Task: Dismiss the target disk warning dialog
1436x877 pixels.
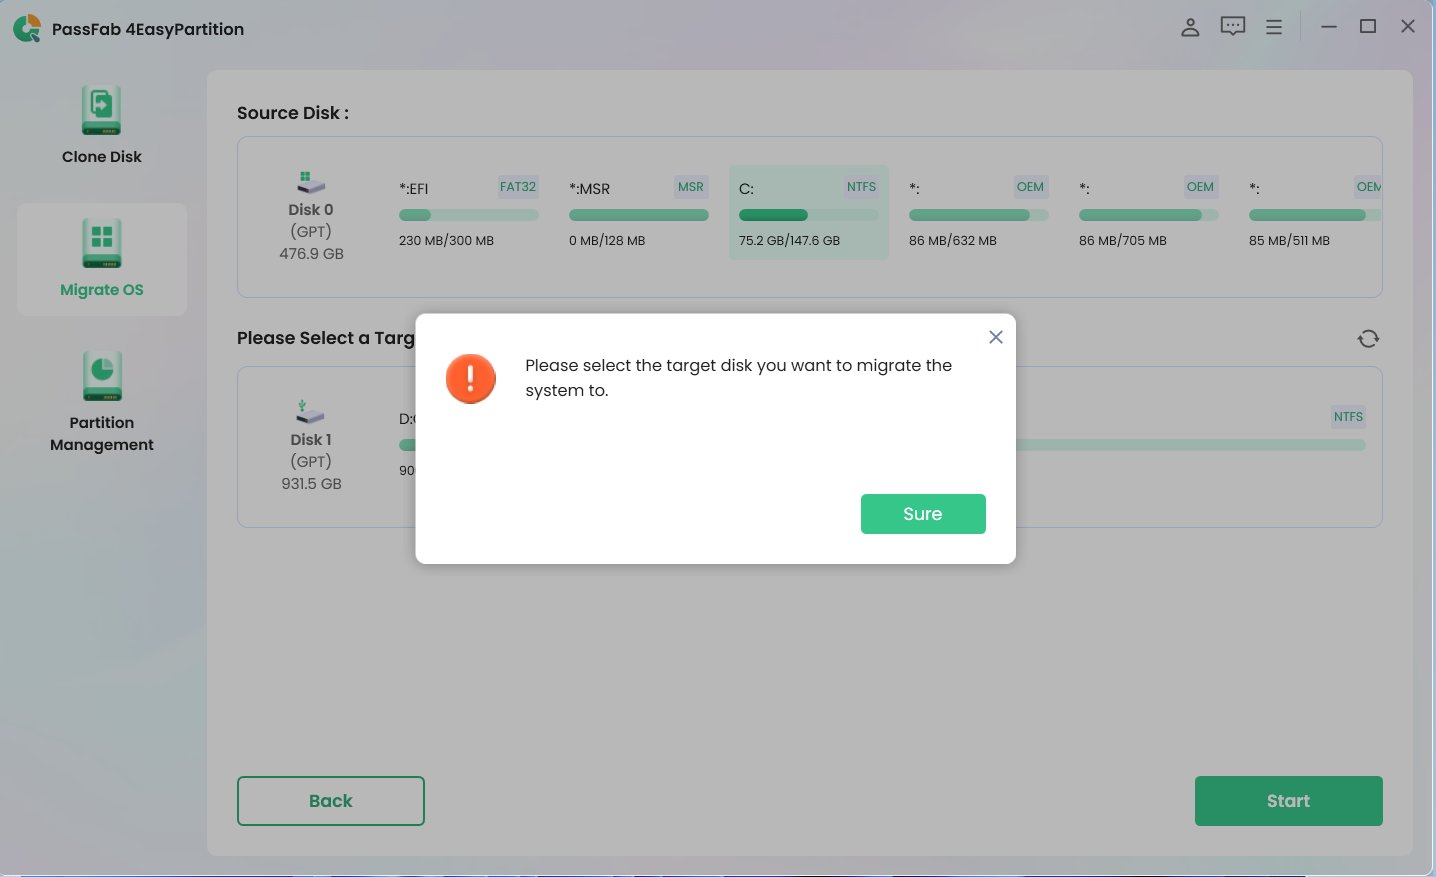Action: [995, 337]
